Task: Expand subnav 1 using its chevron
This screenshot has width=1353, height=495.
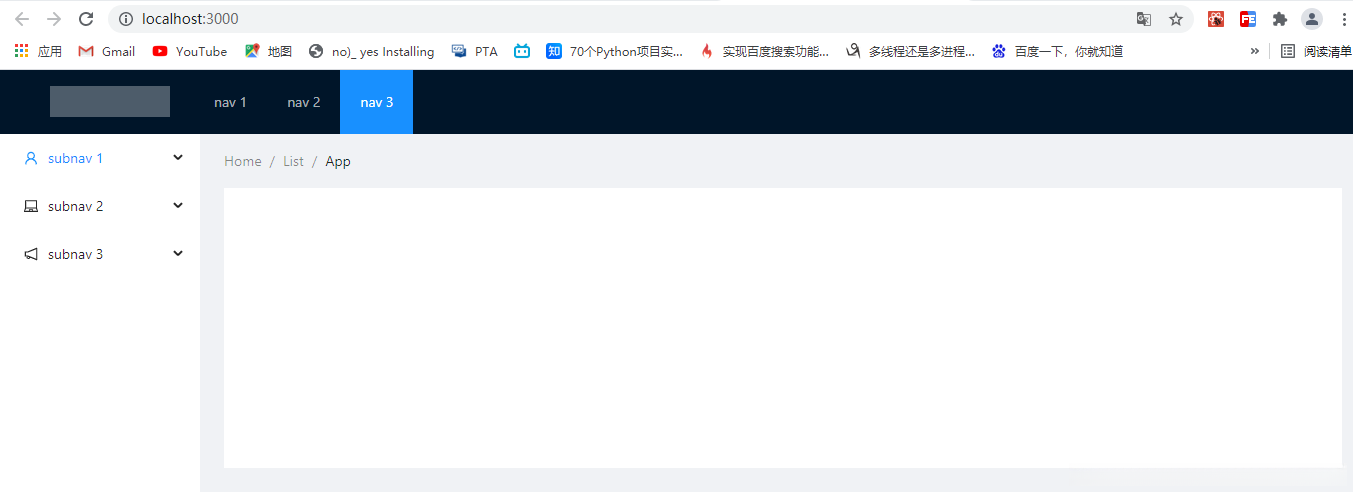Action: [x=178, y=157]
